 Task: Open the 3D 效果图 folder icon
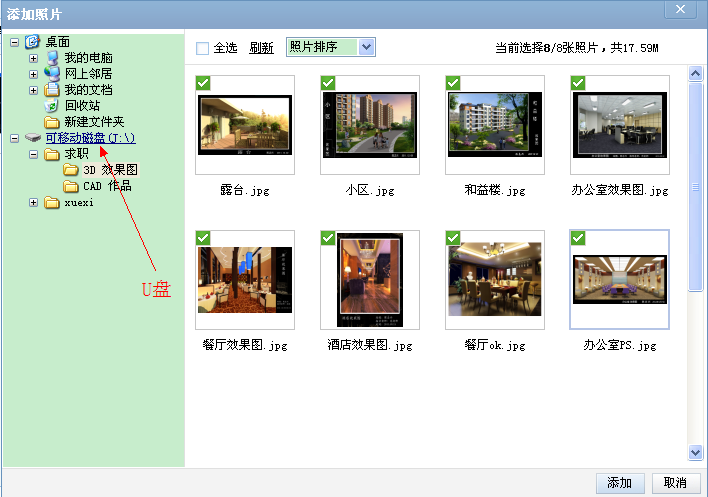(71, 170)
